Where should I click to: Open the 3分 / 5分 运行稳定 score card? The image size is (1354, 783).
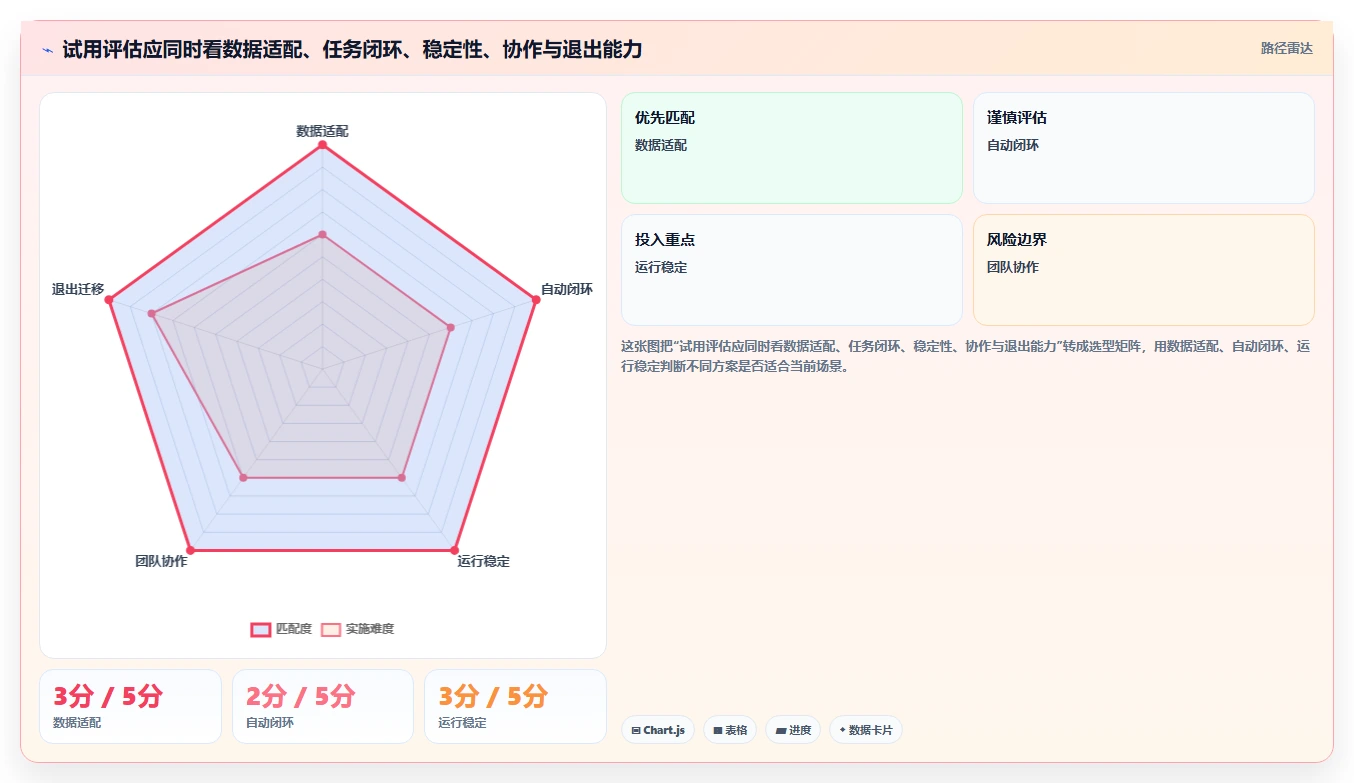(515, 706)
